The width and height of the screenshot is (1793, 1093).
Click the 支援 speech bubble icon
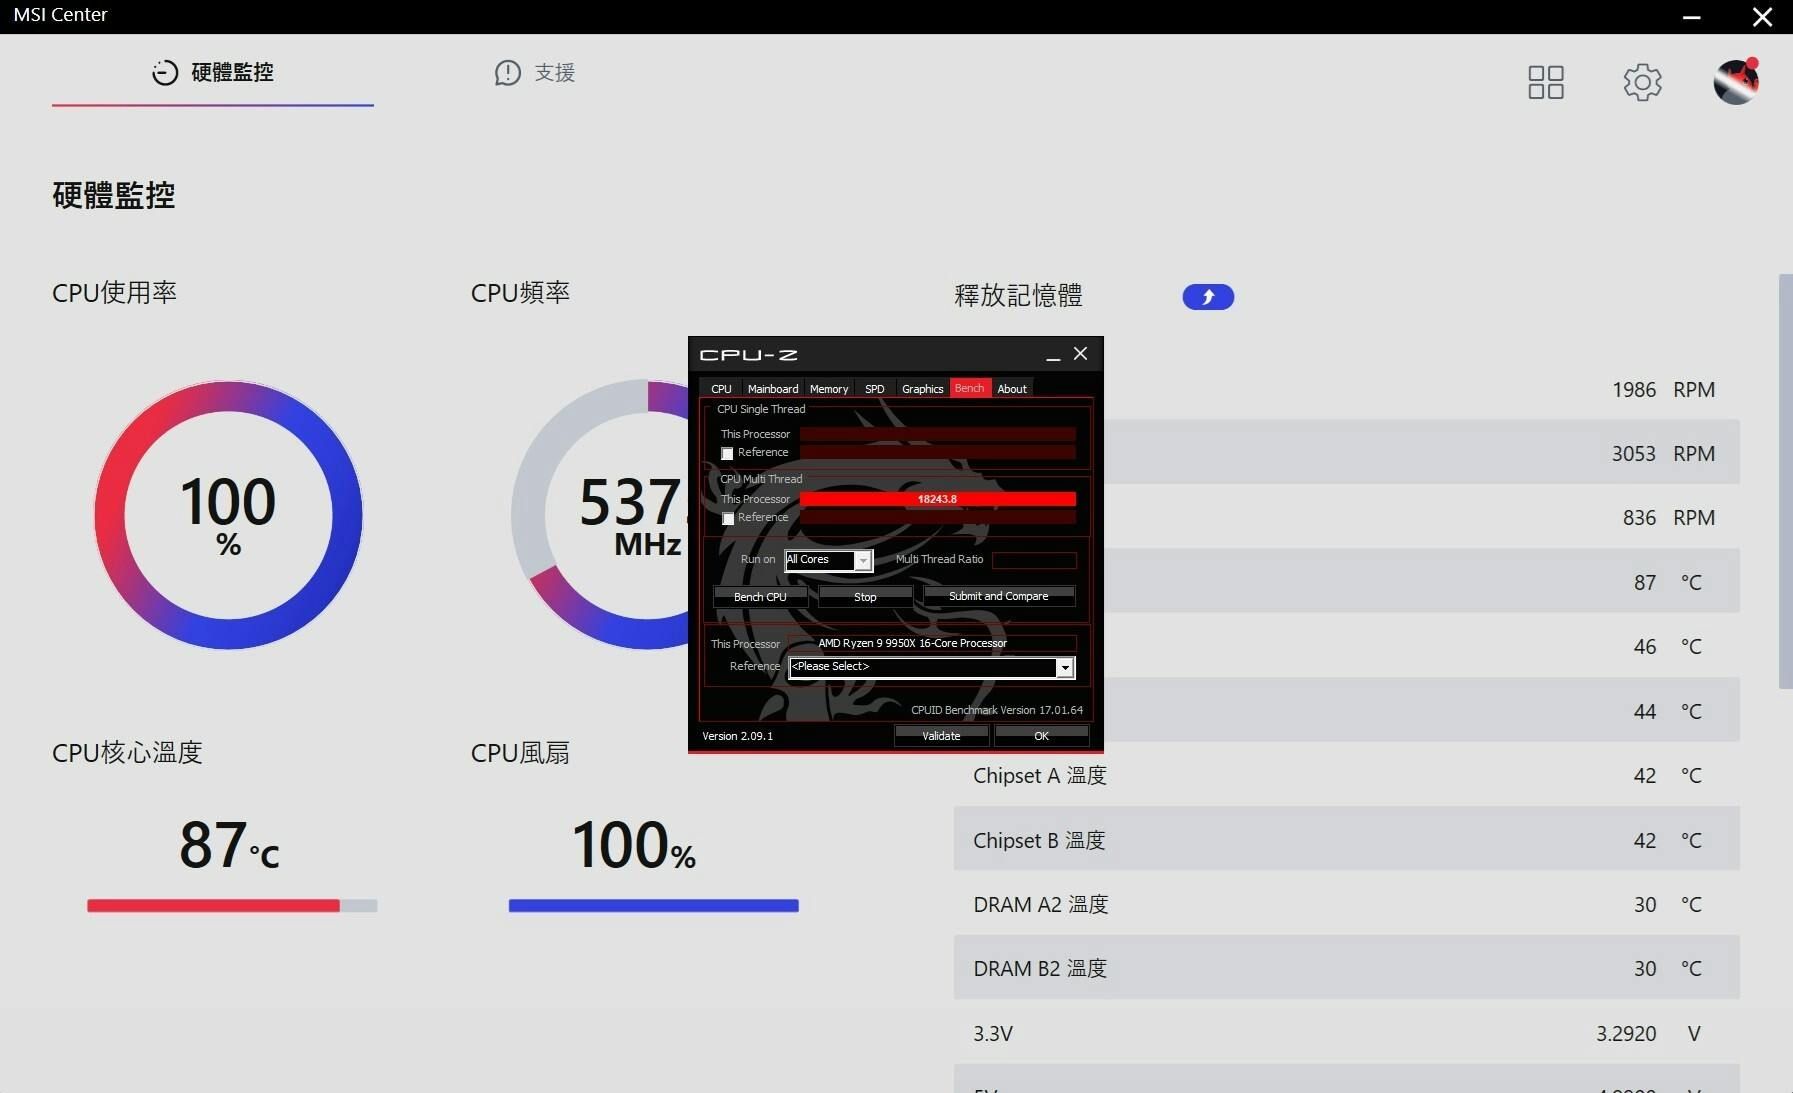click(508, 72)
